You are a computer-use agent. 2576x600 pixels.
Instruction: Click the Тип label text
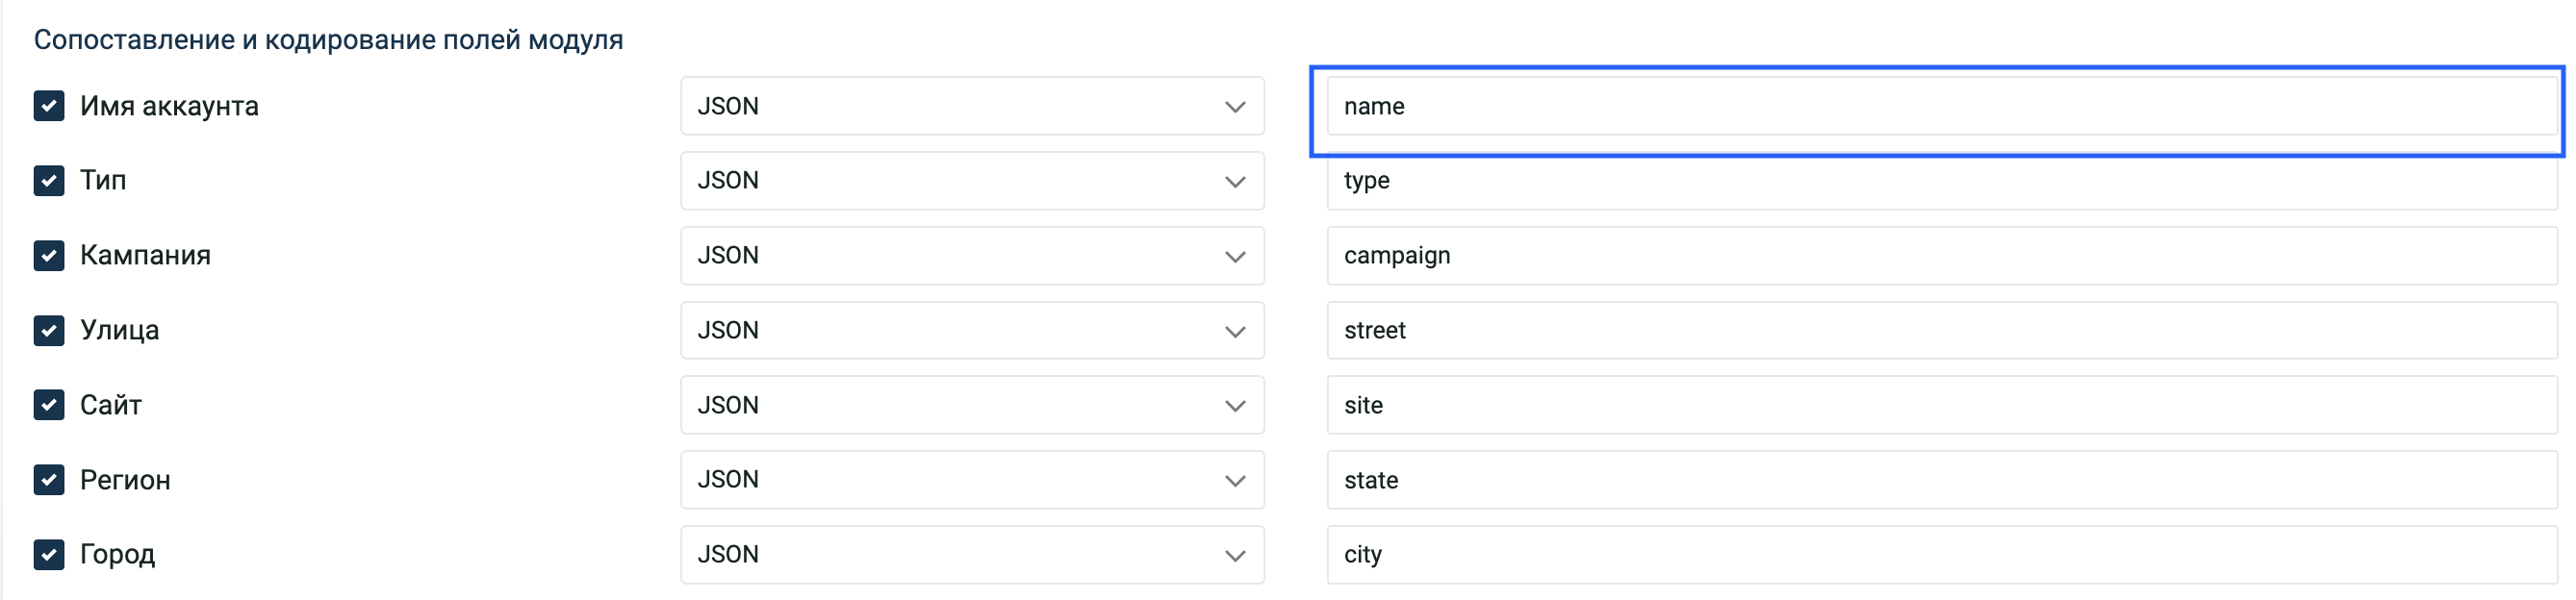pyautogui.click(x=103, y=181)
